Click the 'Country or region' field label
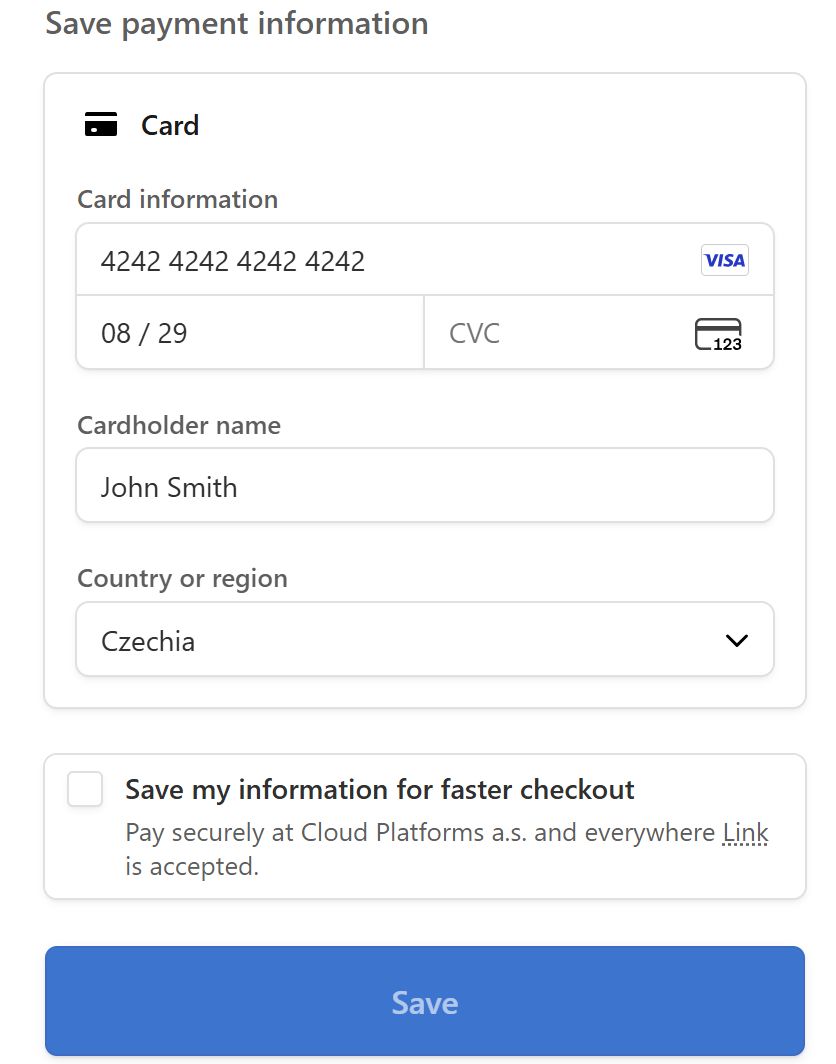836x1064 pixels. tap(182, 578)
